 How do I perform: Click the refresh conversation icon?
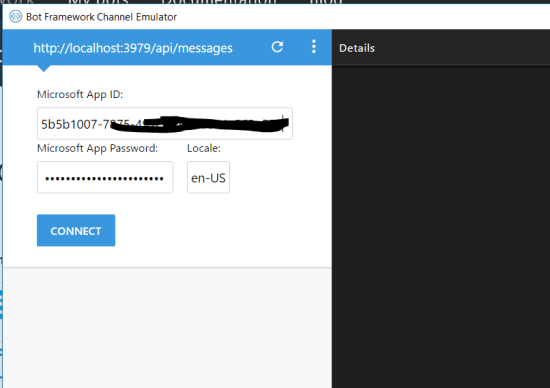(277, 47)
